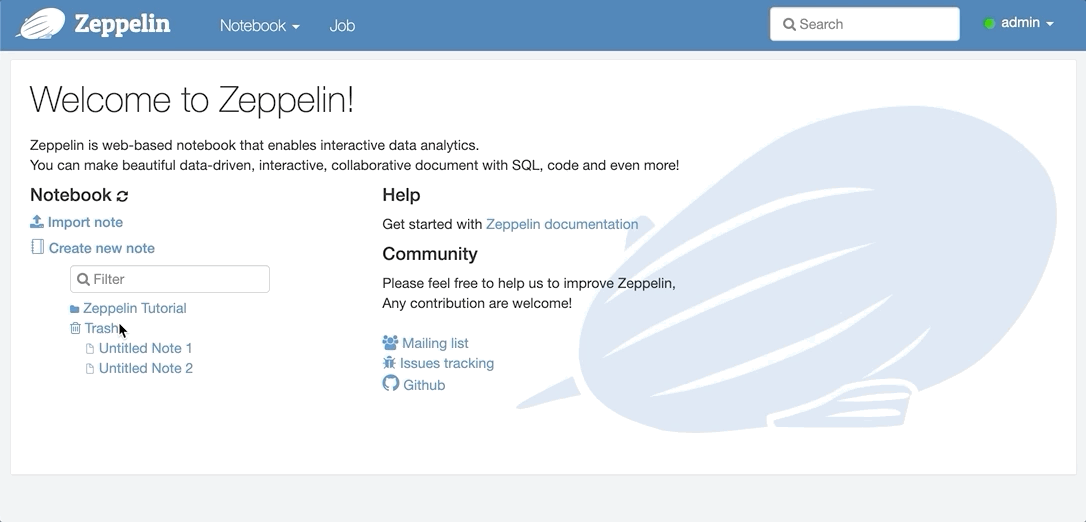This screenshot has width=1086, height=522.
Task: Click the green connection status dot
Action: pyautogui.click(x=989, y=24)
